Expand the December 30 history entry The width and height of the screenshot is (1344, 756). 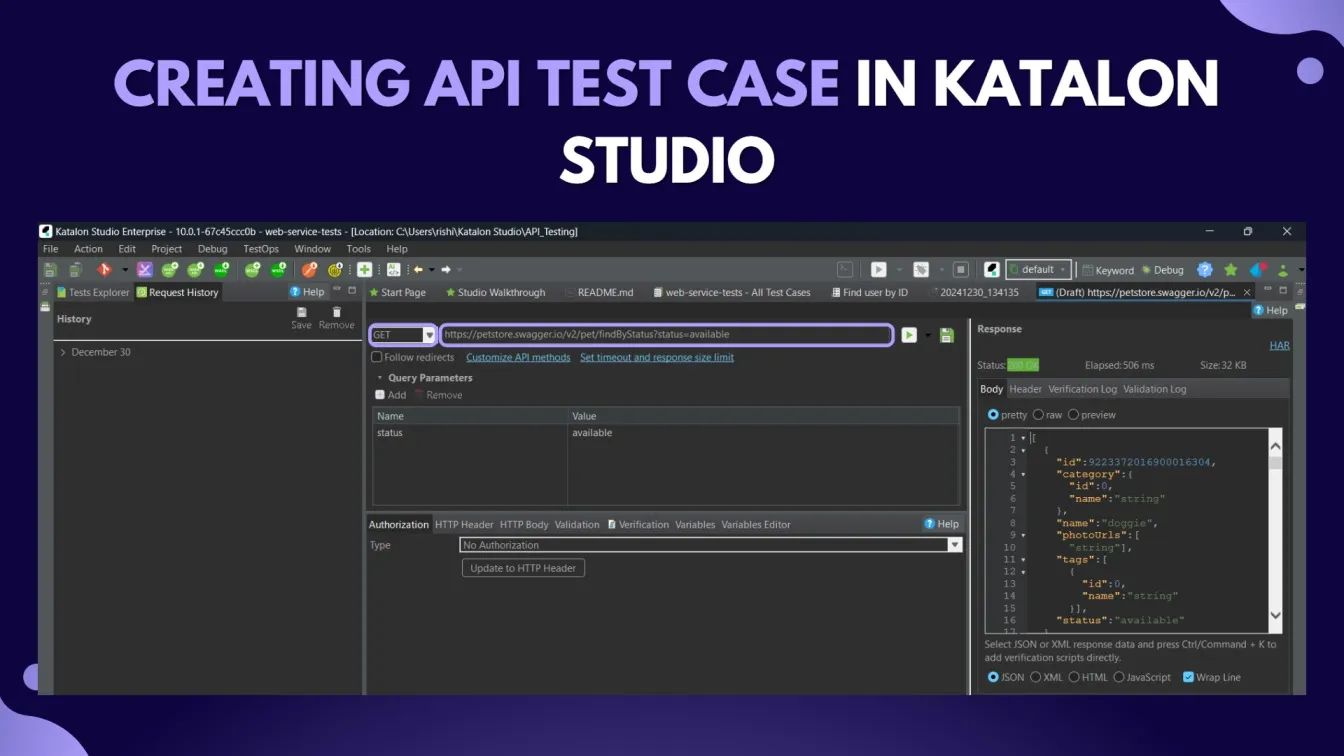(x=64, y=352)
